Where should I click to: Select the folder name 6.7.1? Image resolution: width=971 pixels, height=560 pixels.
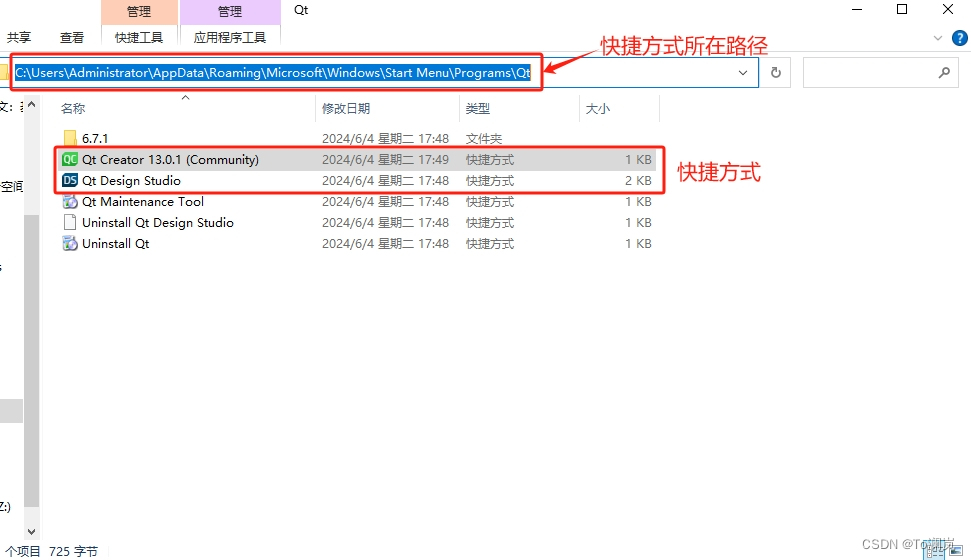point(95,138)
